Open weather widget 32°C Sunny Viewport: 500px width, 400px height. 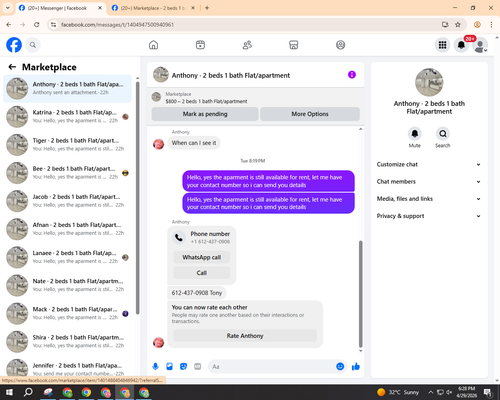(x=398, y=392)
